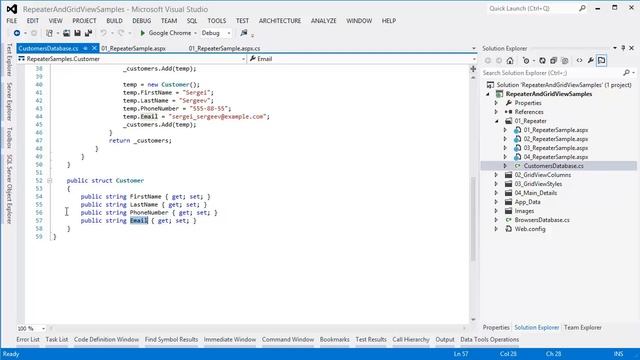
Task: Open the Debug configuration dropdown
Action: 229,33
